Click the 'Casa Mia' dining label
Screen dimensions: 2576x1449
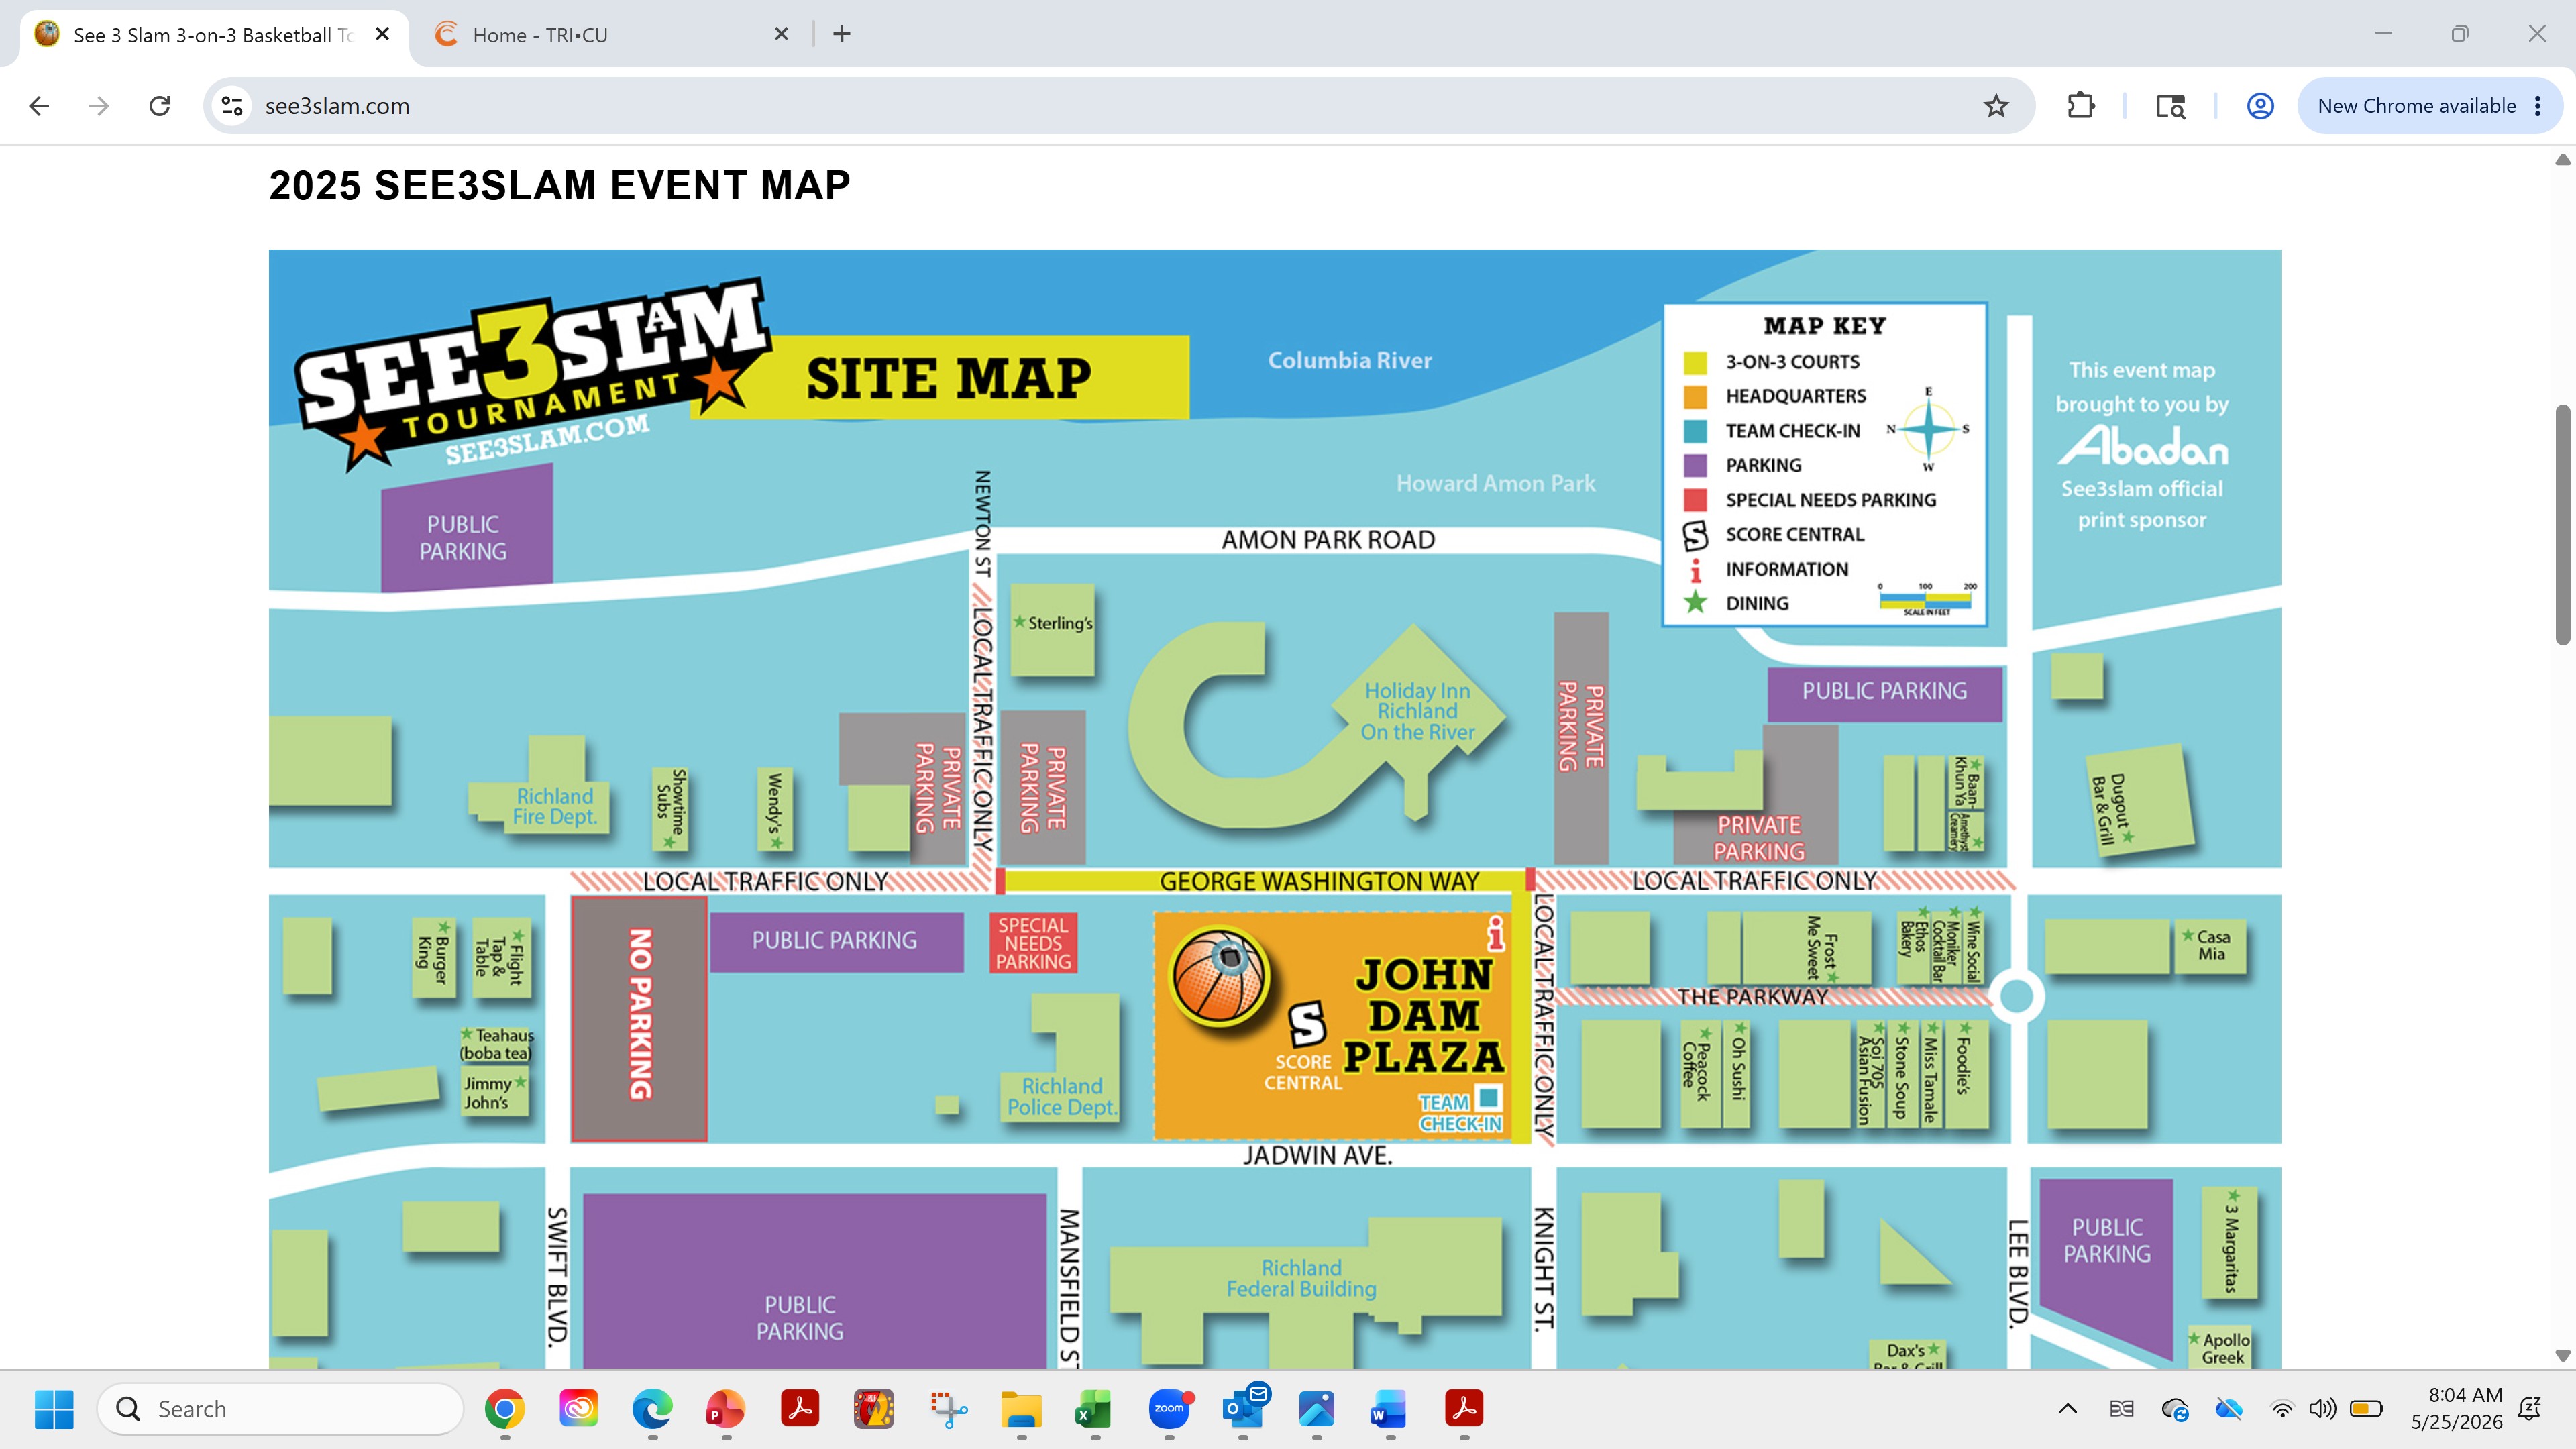coord(2212,945)
